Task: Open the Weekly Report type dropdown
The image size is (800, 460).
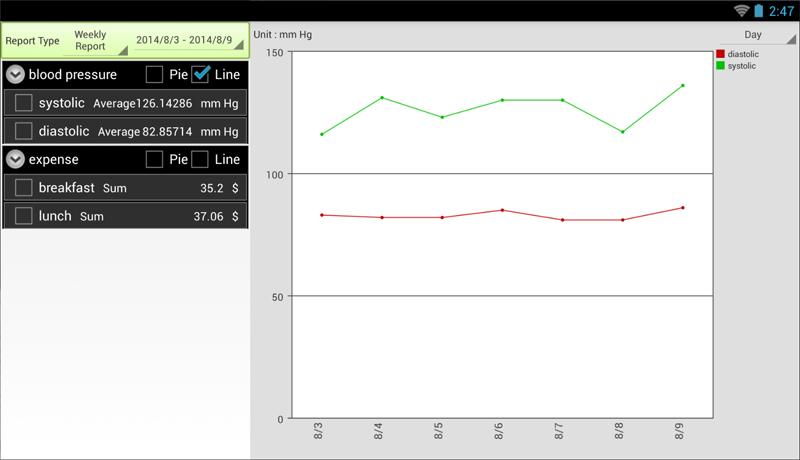Action: (x=95, y=41)
